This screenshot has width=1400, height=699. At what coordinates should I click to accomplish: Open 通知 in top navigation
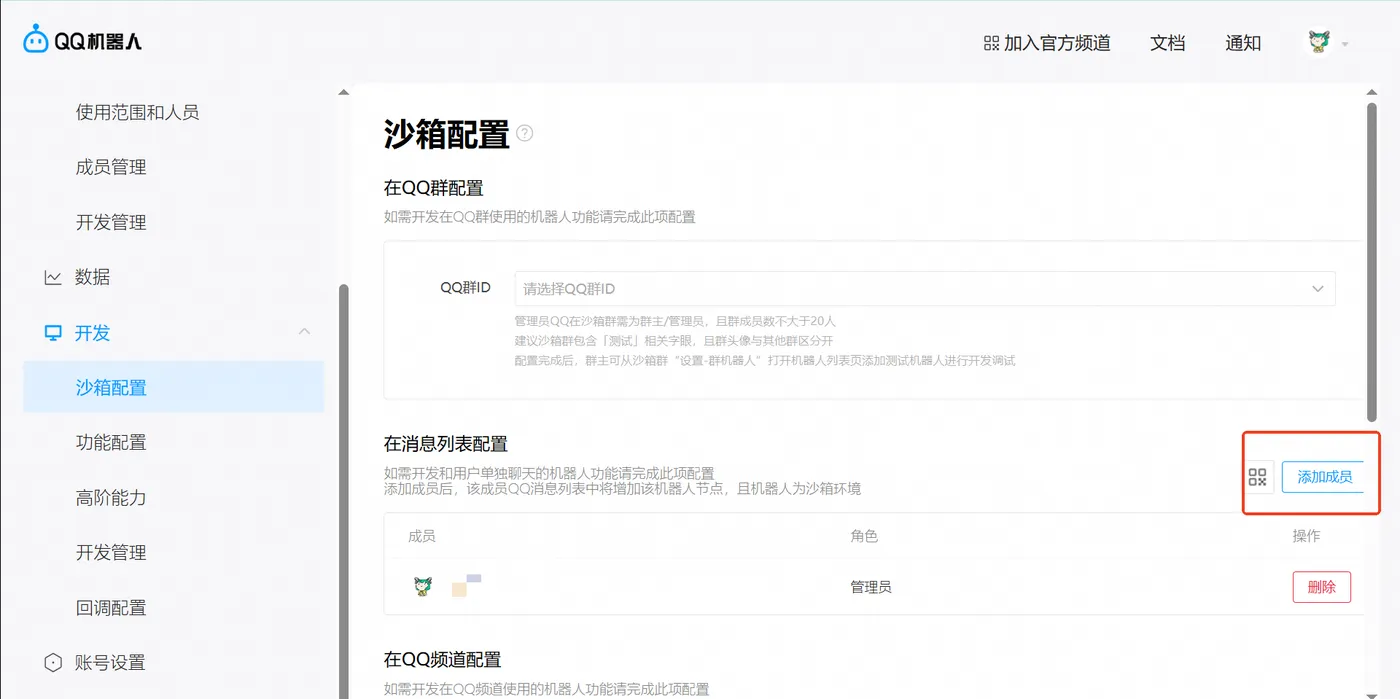click(1243, 43)
